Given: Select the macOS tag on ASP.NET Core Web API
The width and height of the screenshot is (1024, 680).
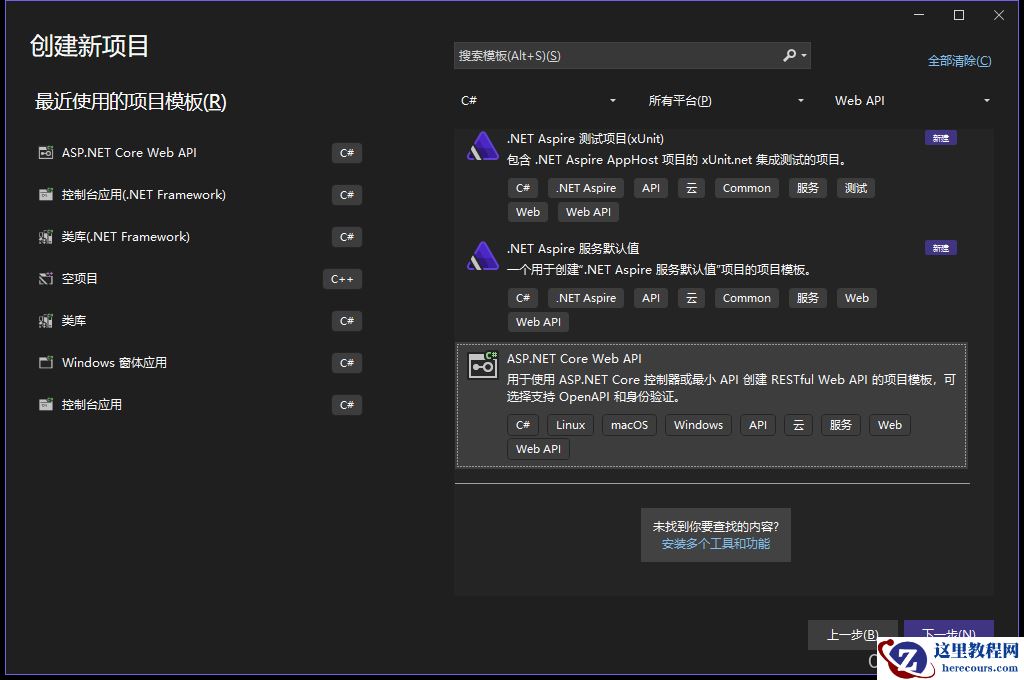Looking at the screenshot, I should pos(629,424).
